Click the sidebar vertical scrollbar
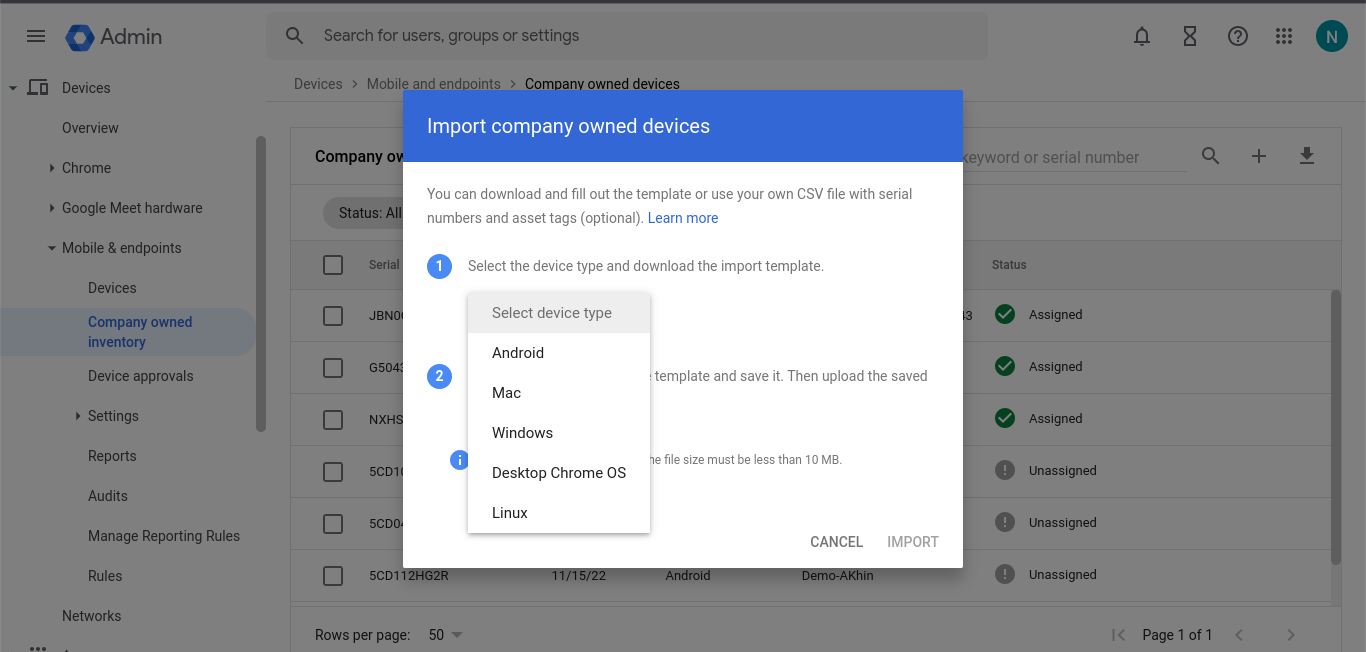1366x652 pixels. click(x=261, y=284)
